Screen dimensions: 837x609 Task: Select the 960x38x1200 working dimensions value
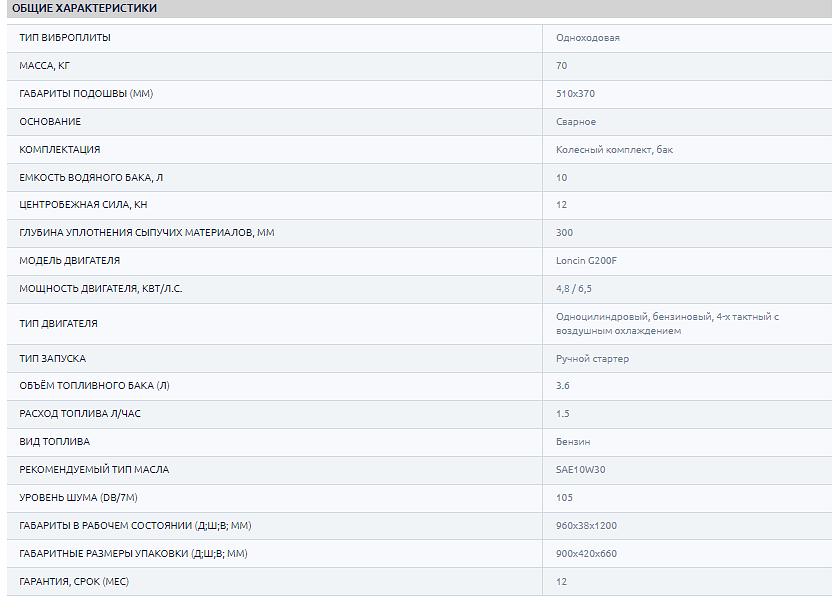pyautogui.click(x=587, y=526)
